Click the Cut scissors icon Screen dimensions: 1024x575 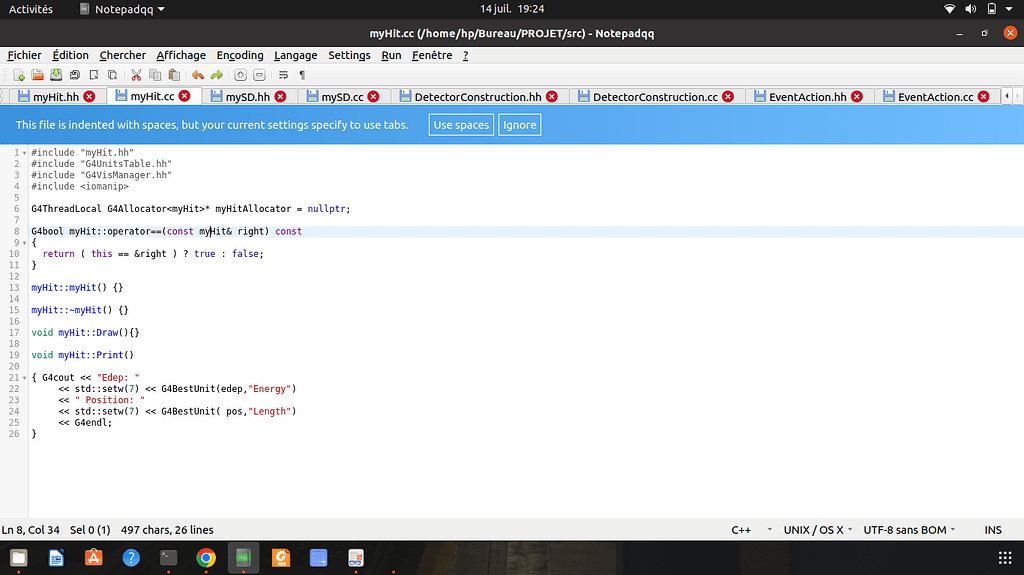pyautogui.click(x=136, y=75)
